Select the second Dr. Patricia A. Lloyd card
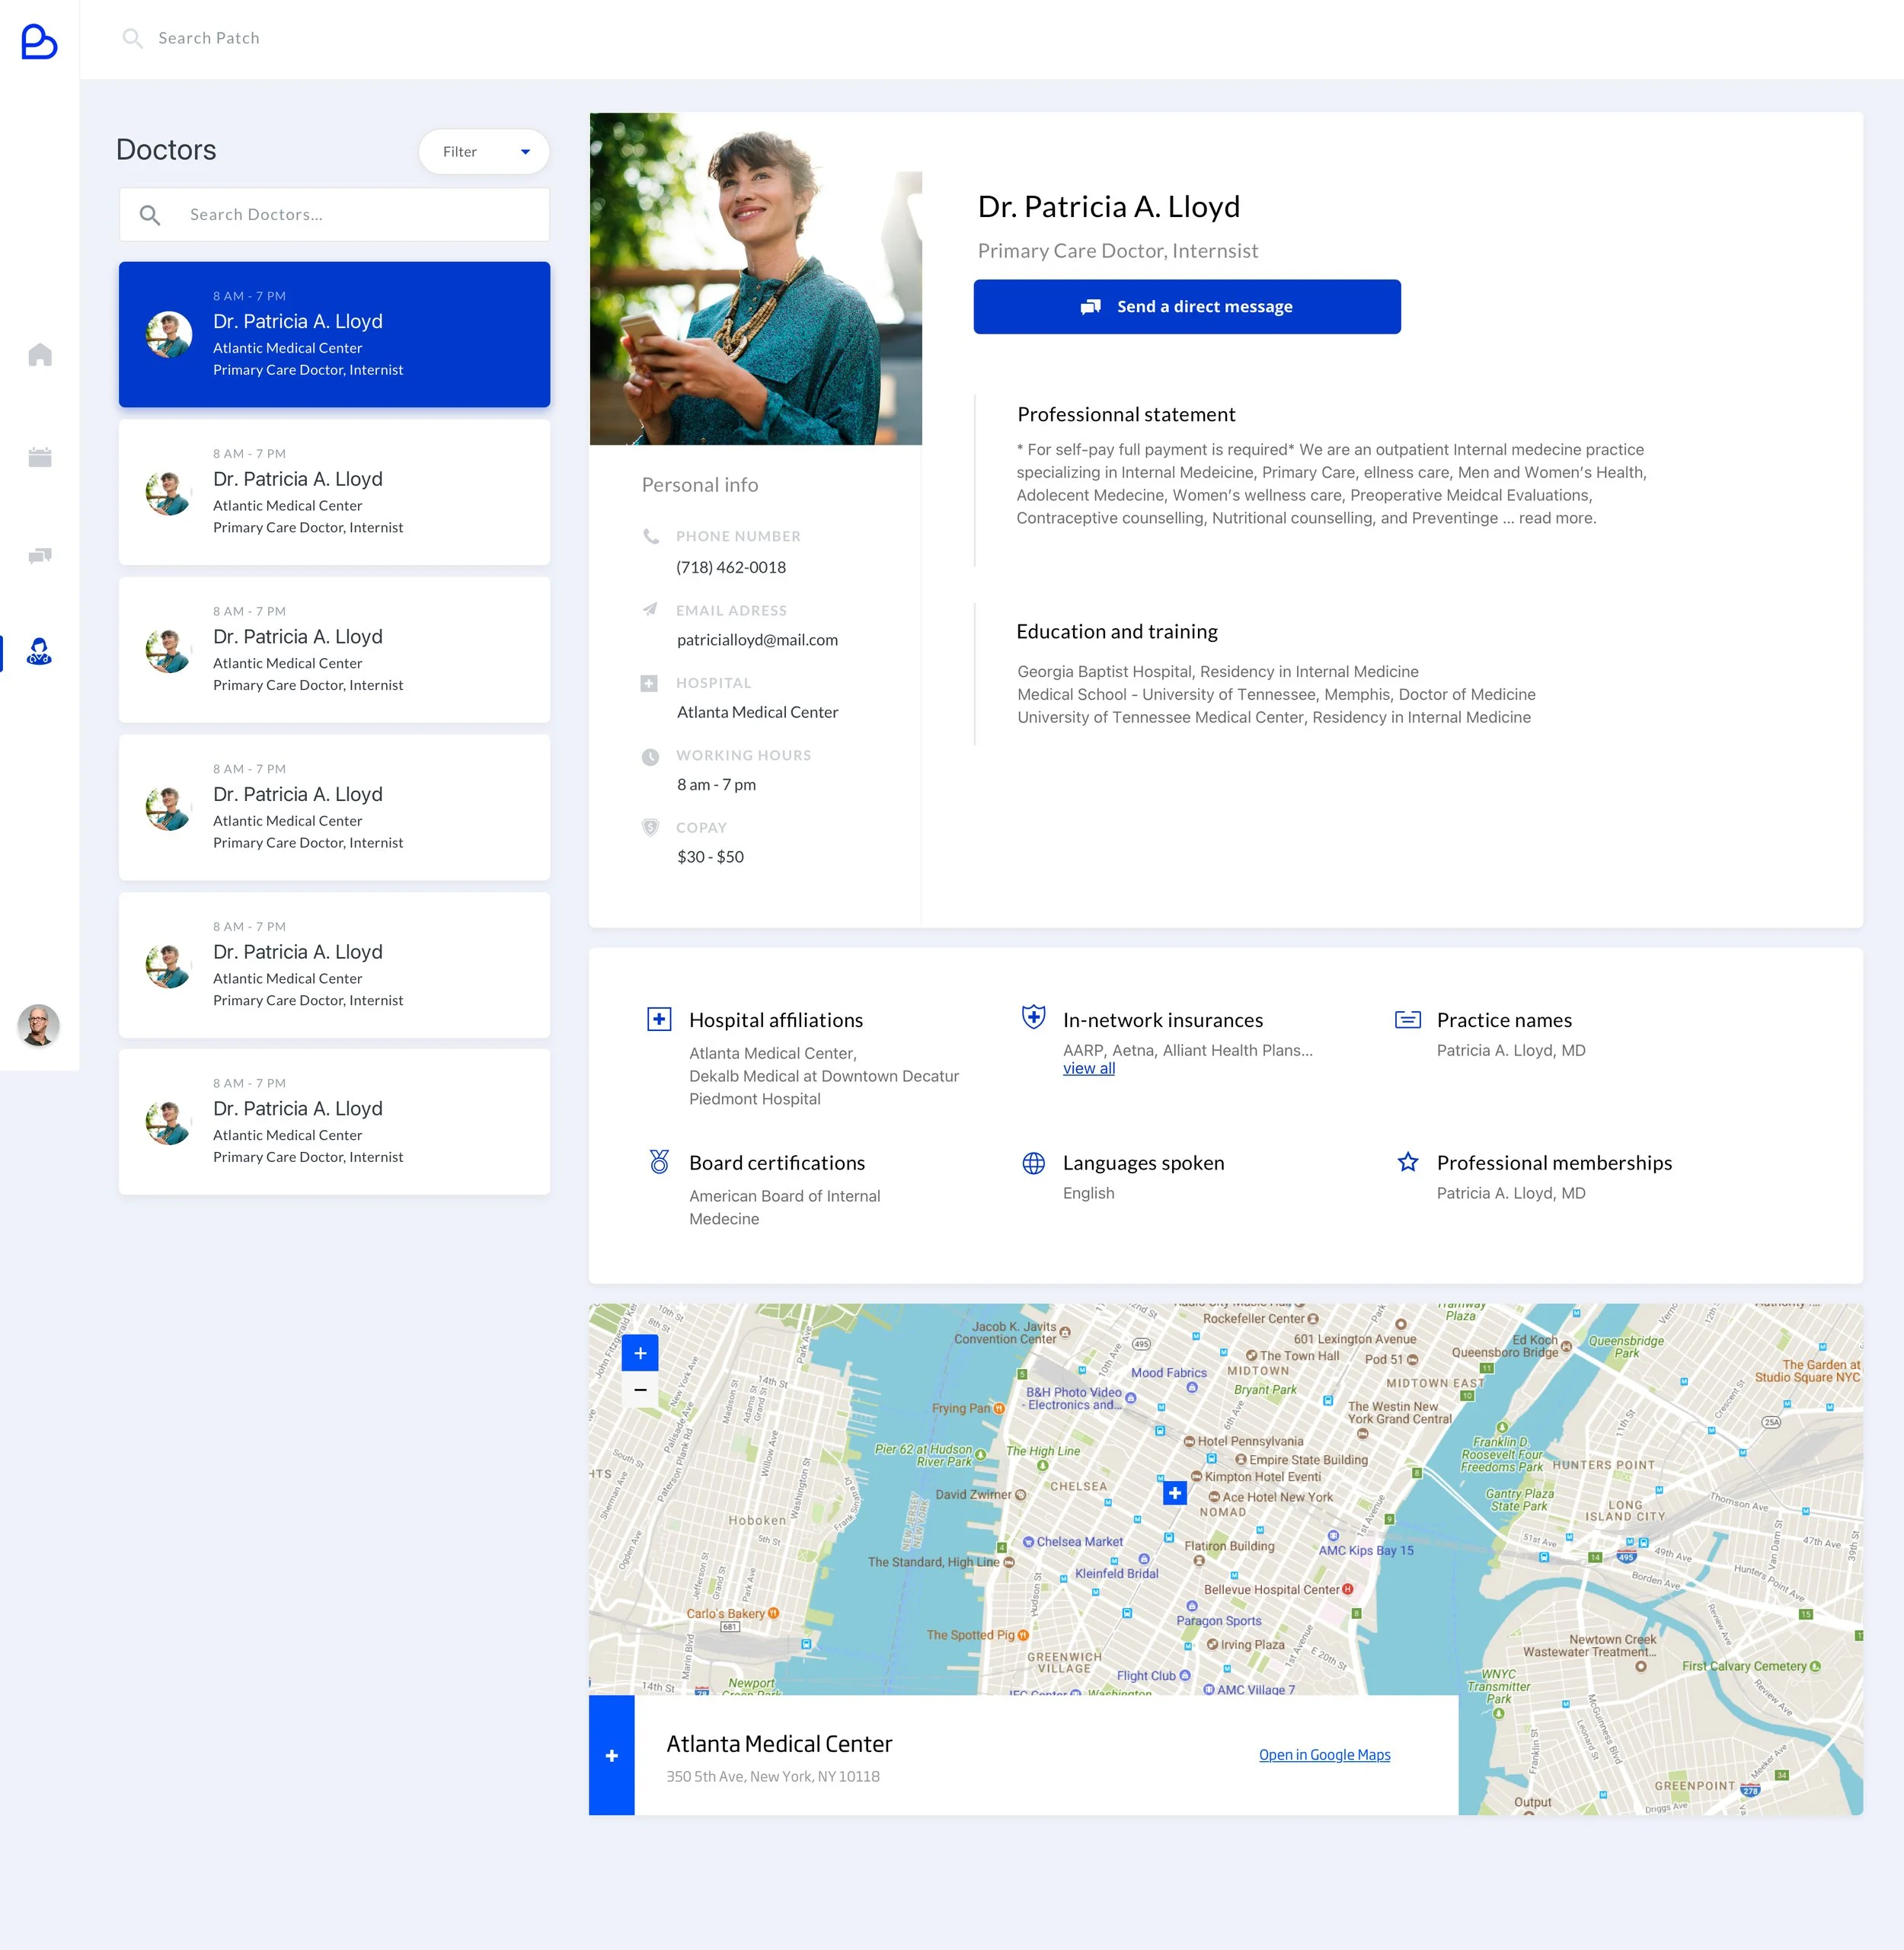 [334, 492]
